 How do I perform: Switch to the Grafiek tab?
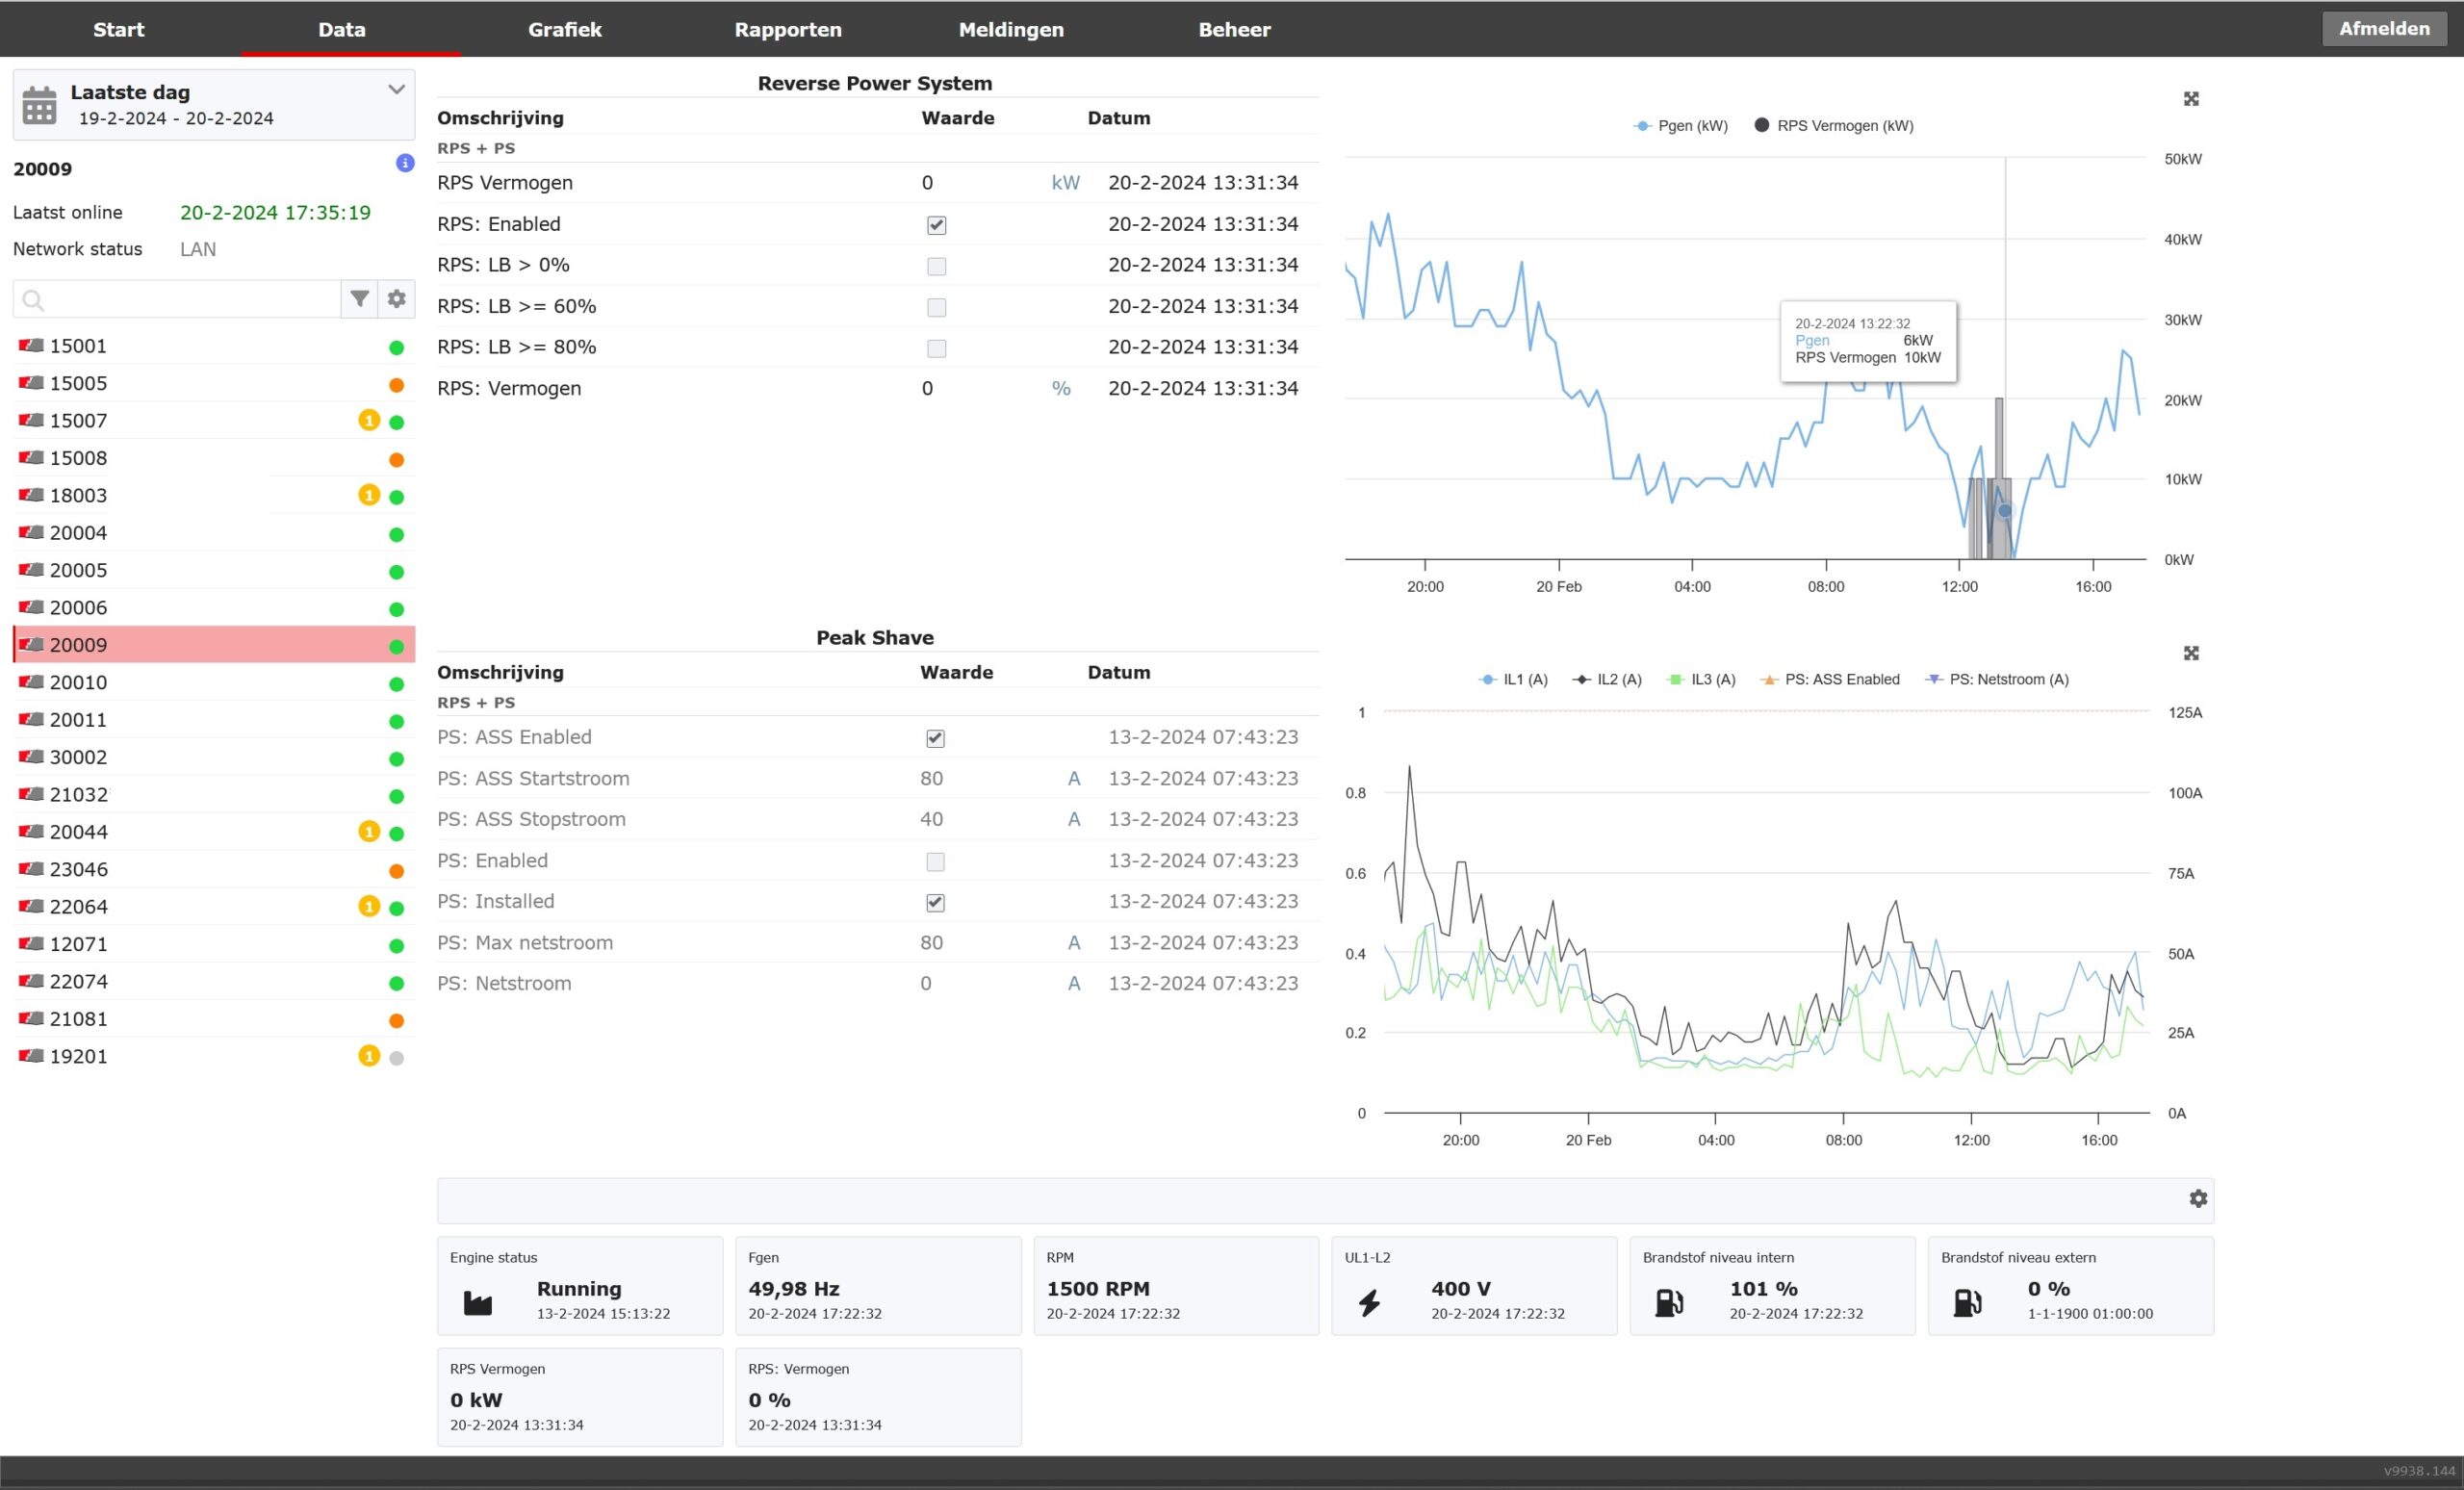click(564, 29)
